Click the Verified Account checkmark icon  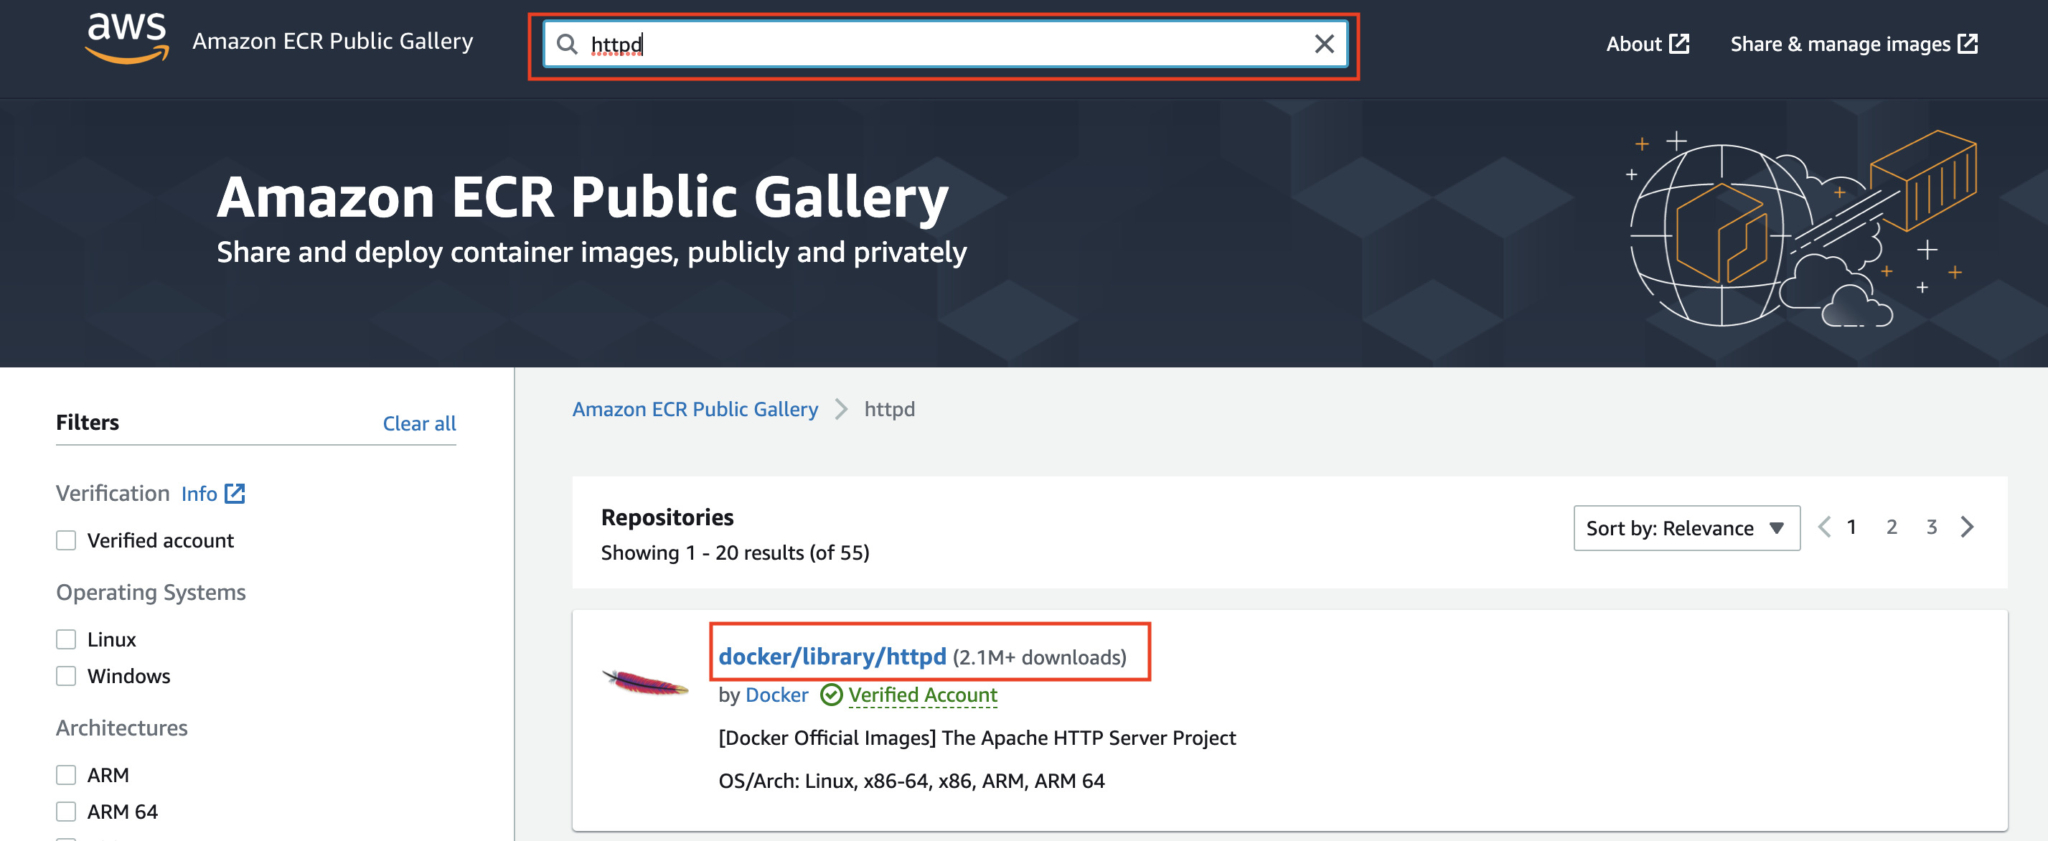830,695
